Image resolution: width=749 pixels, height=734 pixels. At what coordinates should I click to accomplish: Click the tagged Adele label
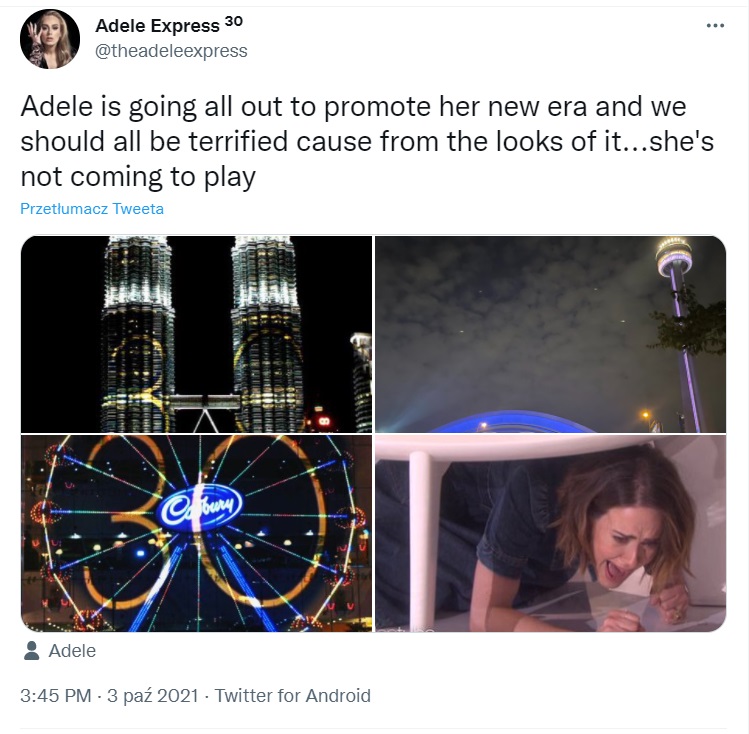tap(72, 651)
